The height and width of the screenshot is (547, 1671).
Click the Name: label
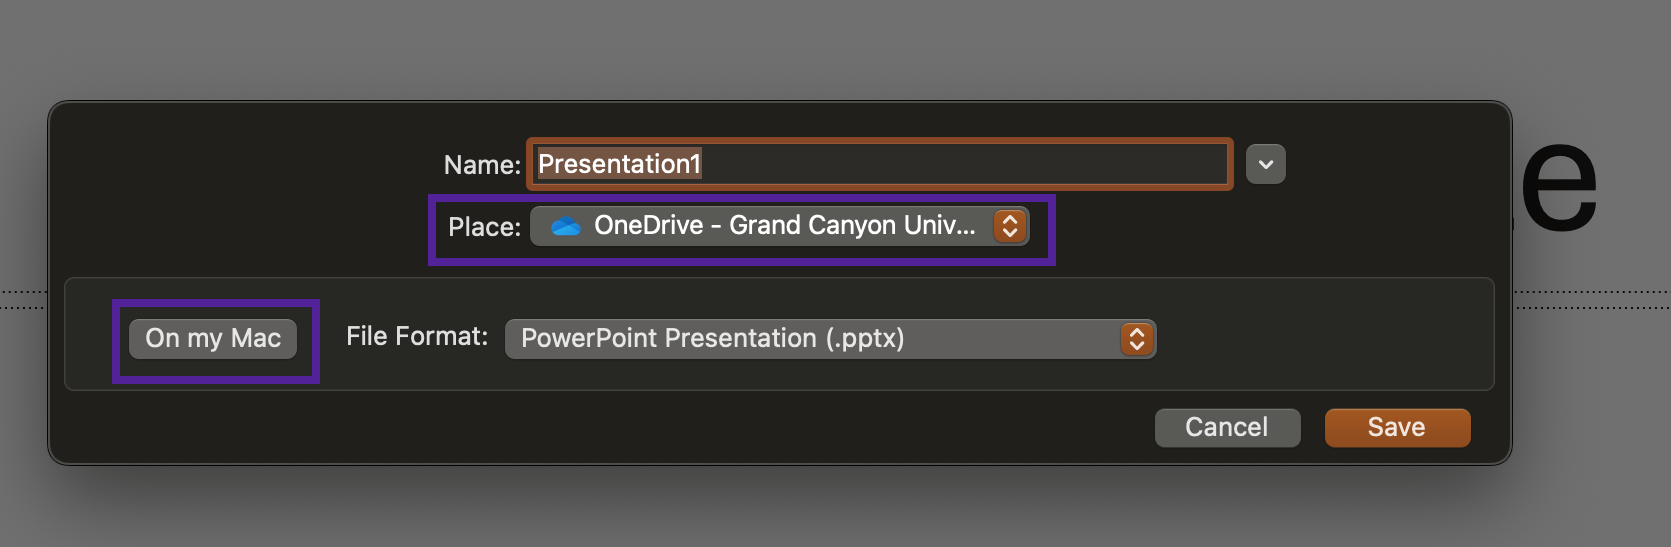[x=482, y=165]
